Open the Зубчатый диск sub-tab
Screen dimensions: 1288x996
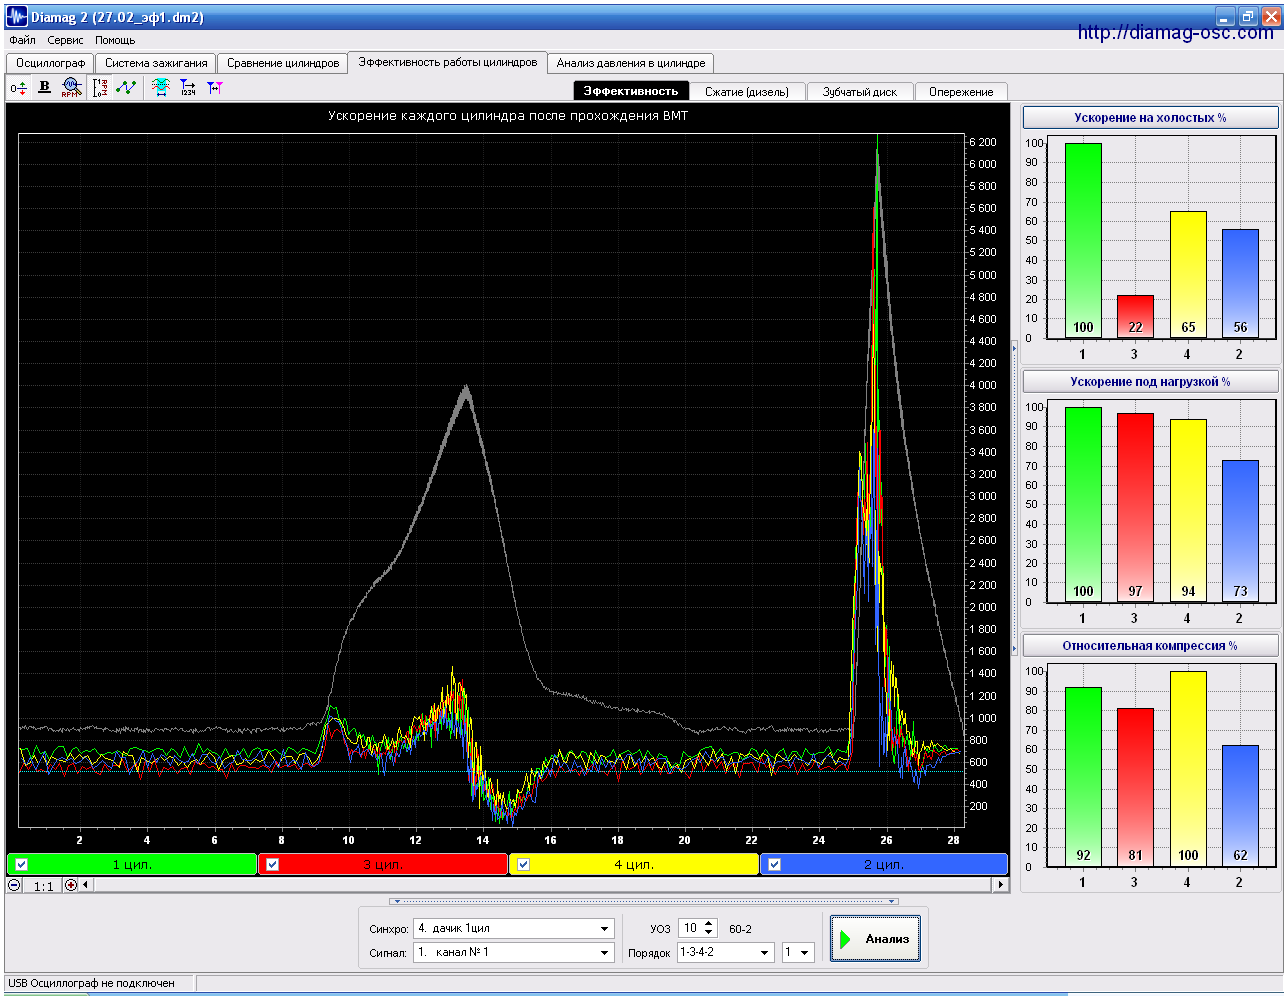(860, 92)
